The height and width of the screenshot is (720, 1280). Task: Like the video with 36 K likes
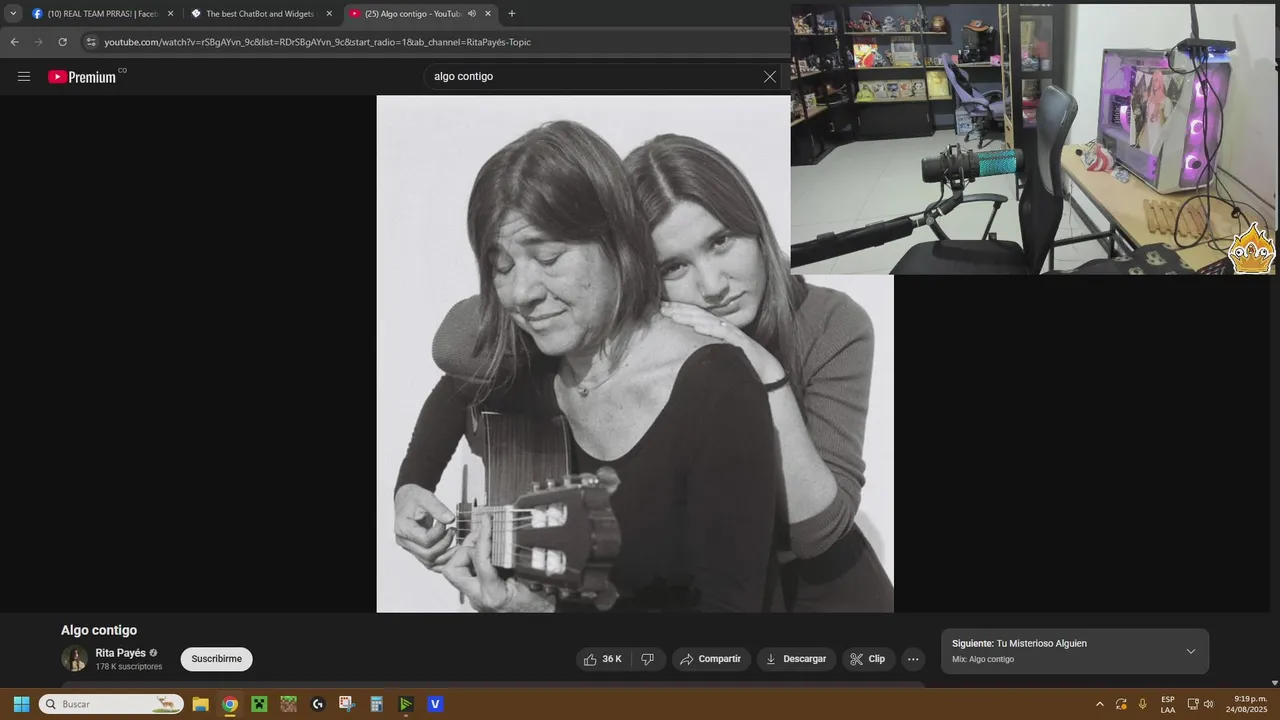click(x=603, y=659)
